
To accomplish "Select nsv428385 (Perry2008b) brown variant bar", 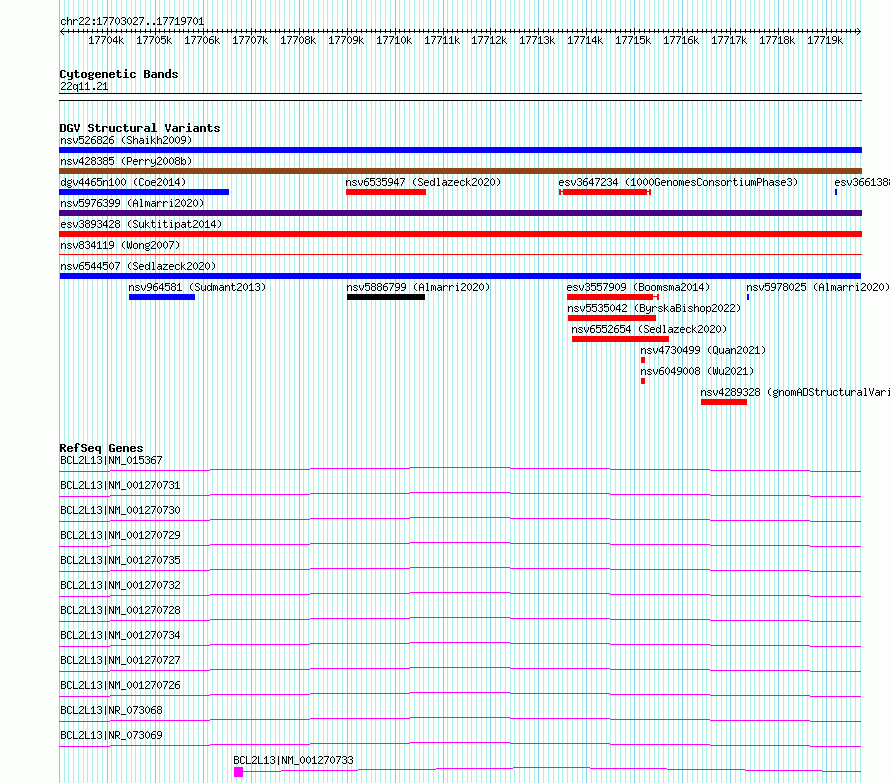I will (x=460, y=171).
